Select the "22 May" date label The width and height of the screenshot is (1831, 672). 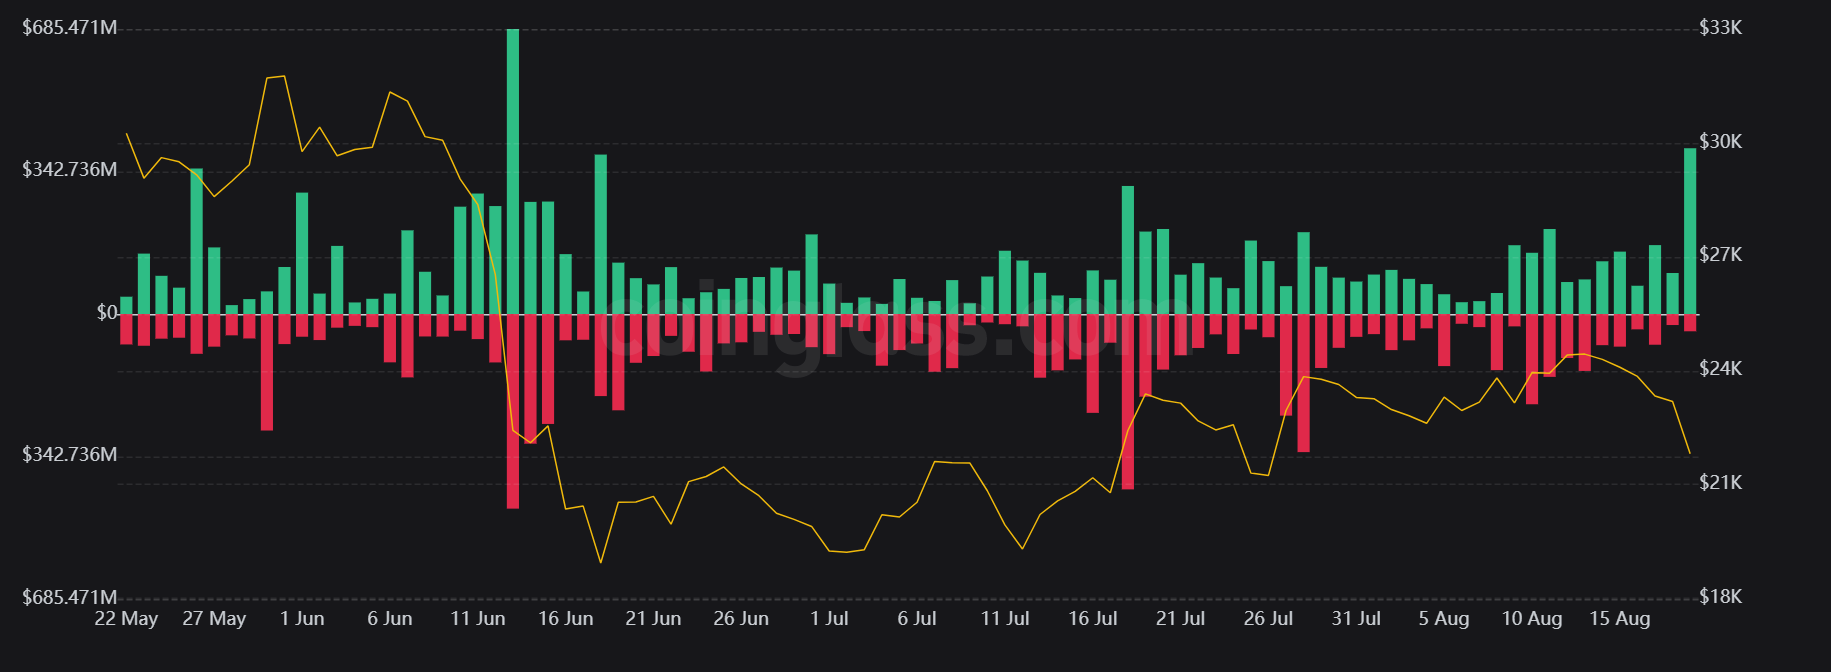click(x=126, y=619)
